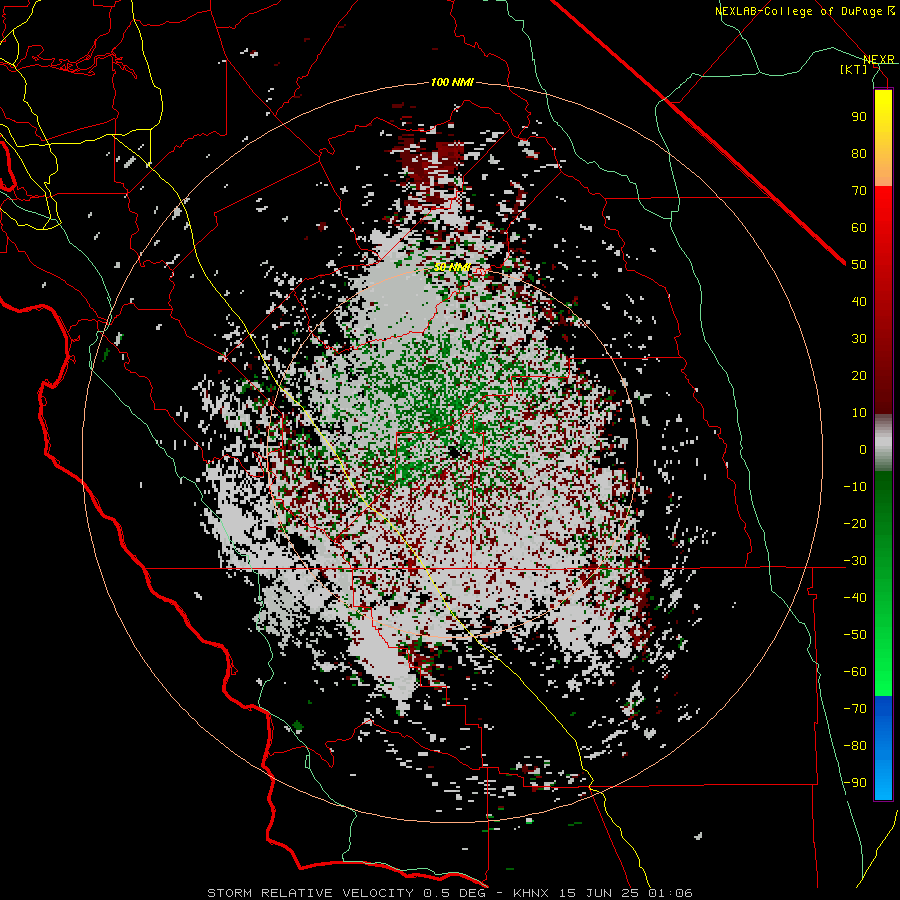Click the 40 value on the velocity scale
This screenshot has height=900, width=900.
pyautogui.click(x=859, y=301)
